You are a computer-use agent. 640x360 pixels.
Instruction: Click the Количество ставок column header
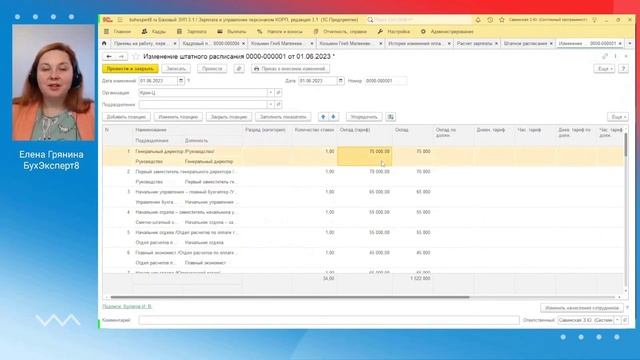coord(314,130)
